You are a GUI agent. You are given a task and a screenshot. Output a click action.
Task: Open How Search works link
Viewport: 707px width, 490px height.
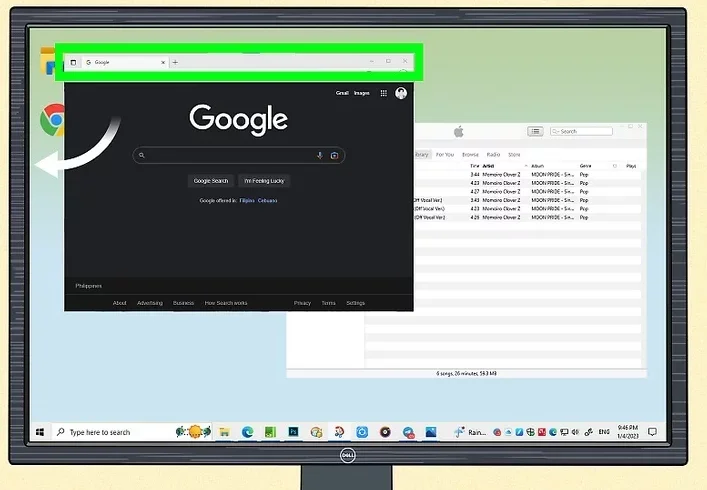coord(226,303)
